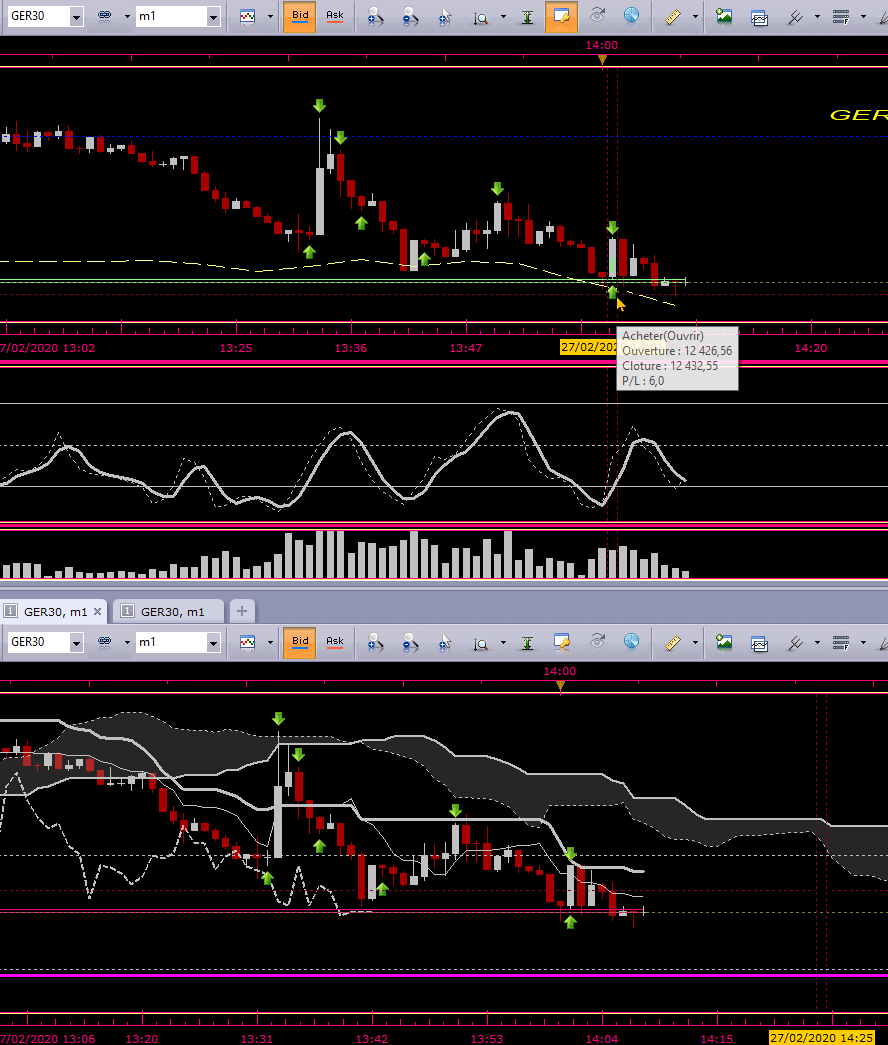
Task: Click 13:25 time label on upper axis
Action: point(235,348)
